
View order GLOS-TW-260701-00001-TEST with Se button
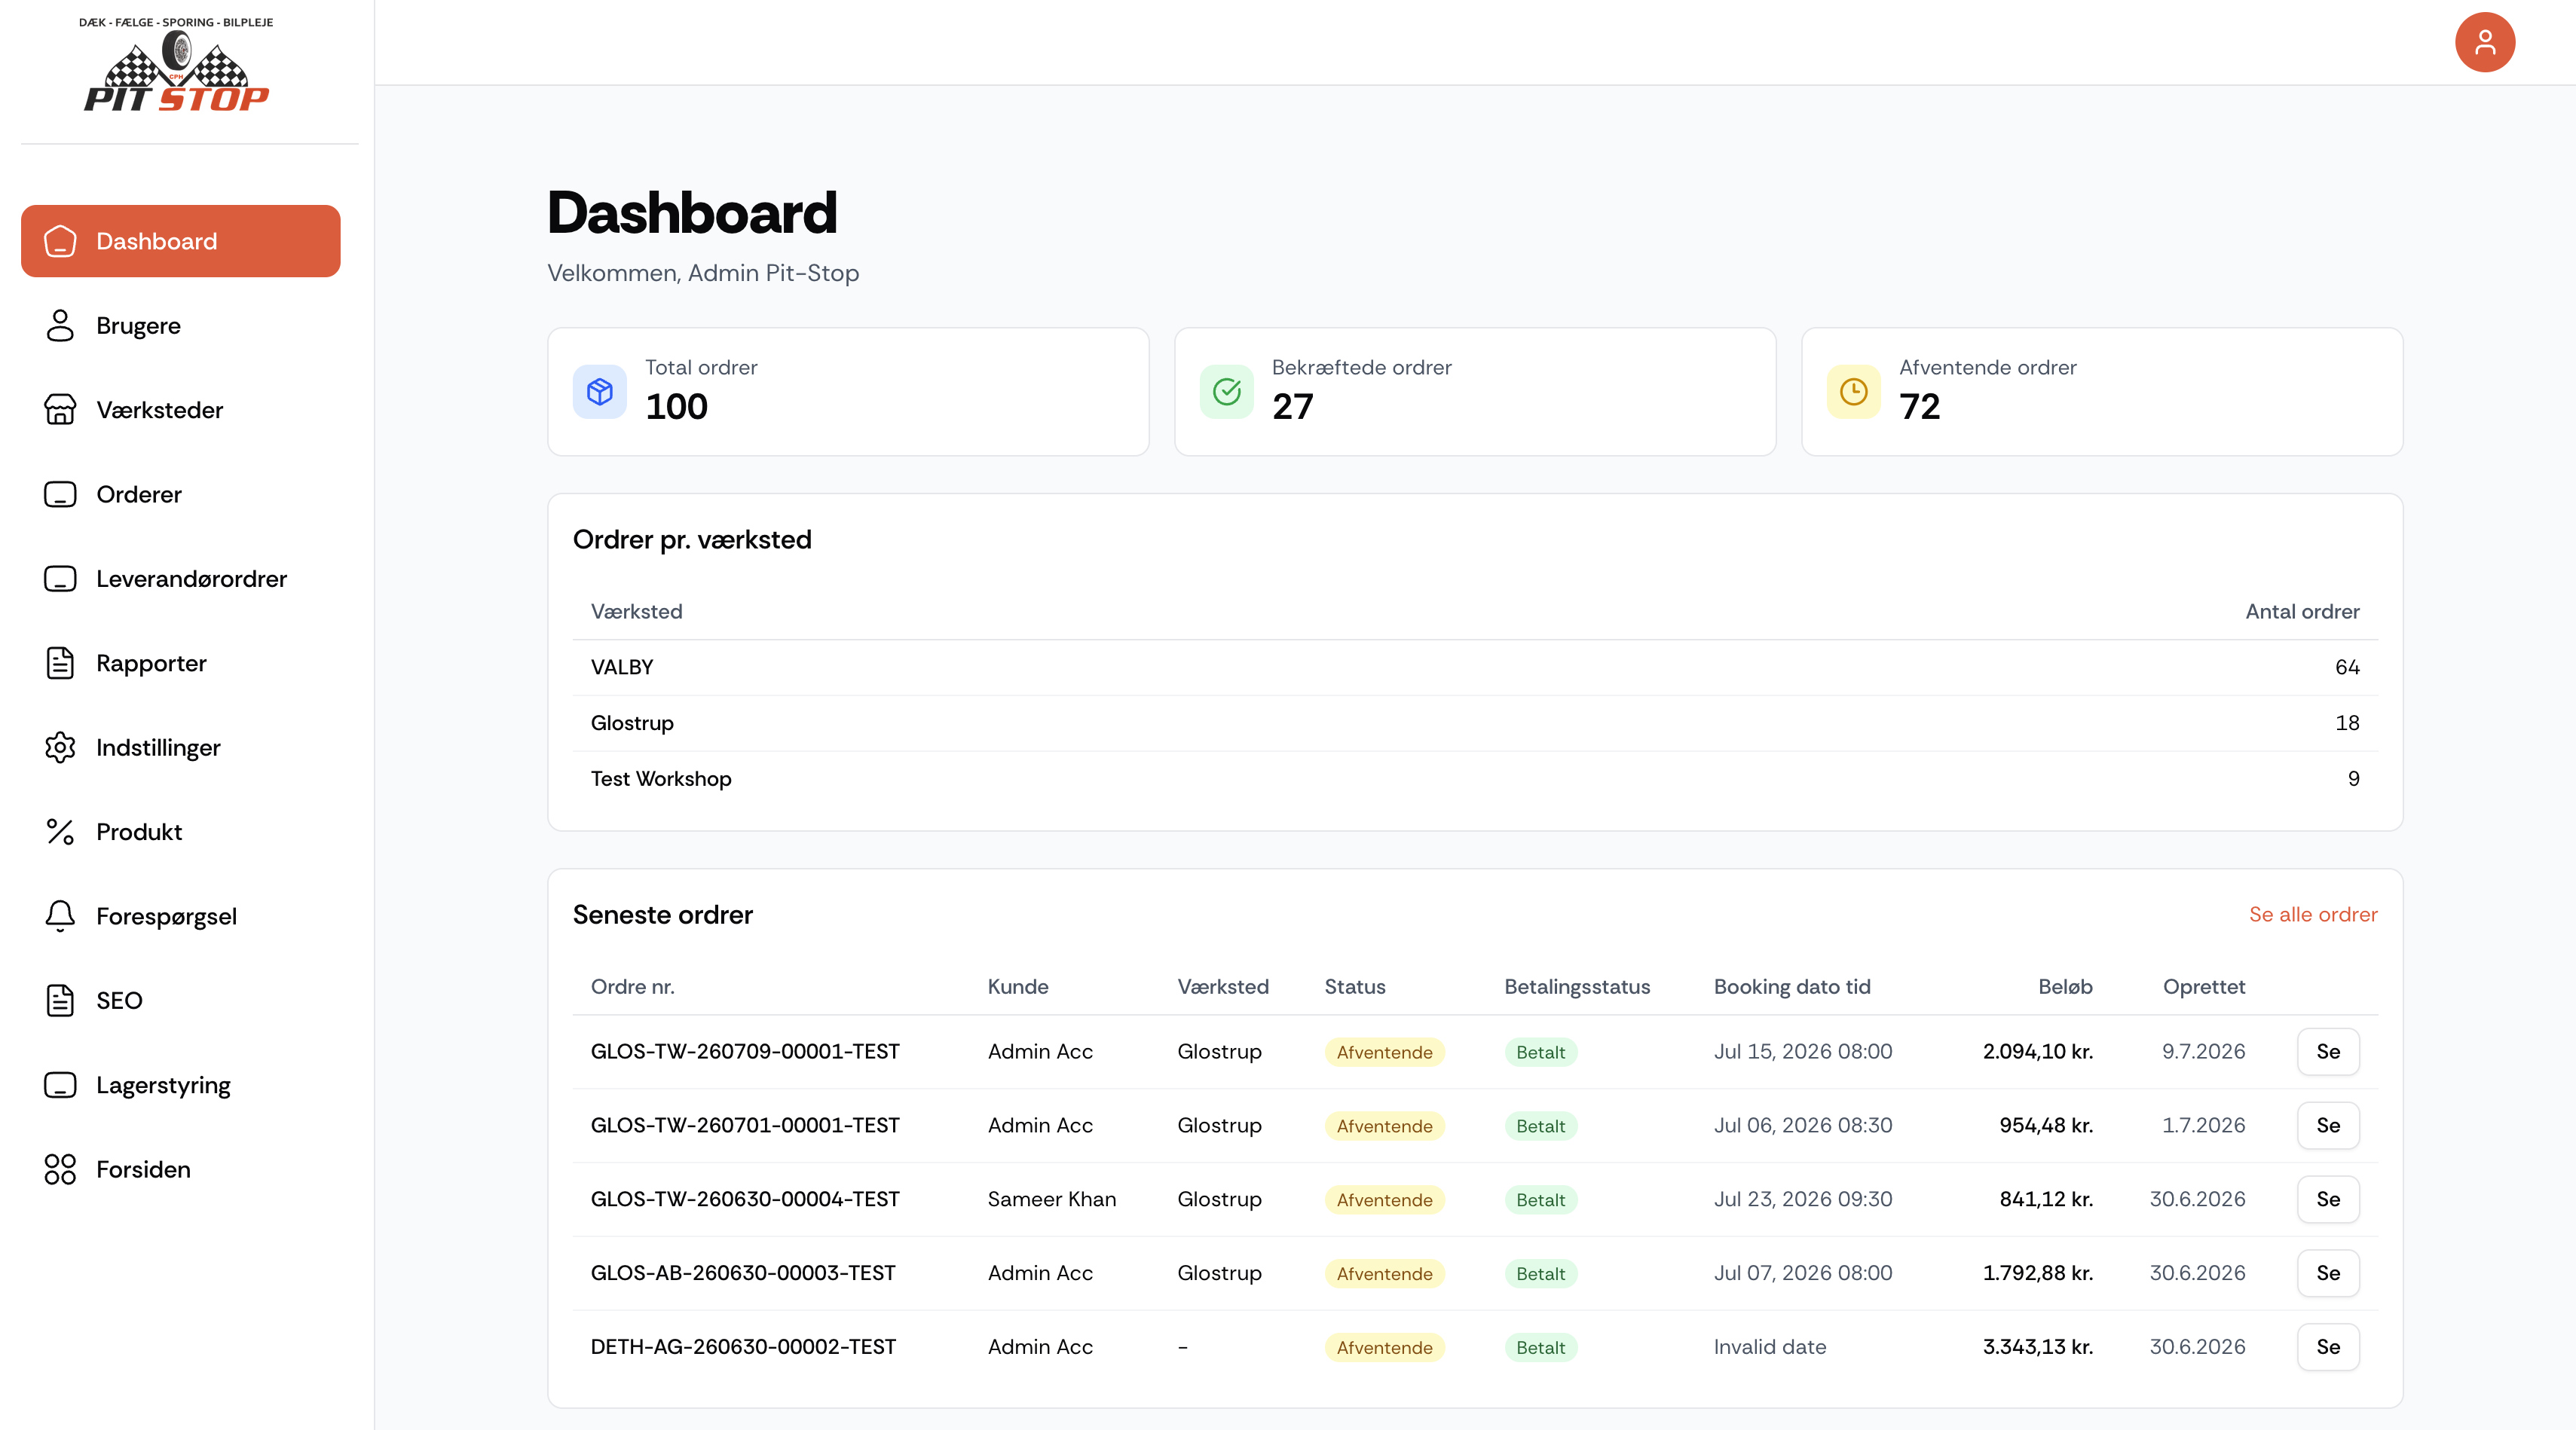[x=2328, y=1126]
